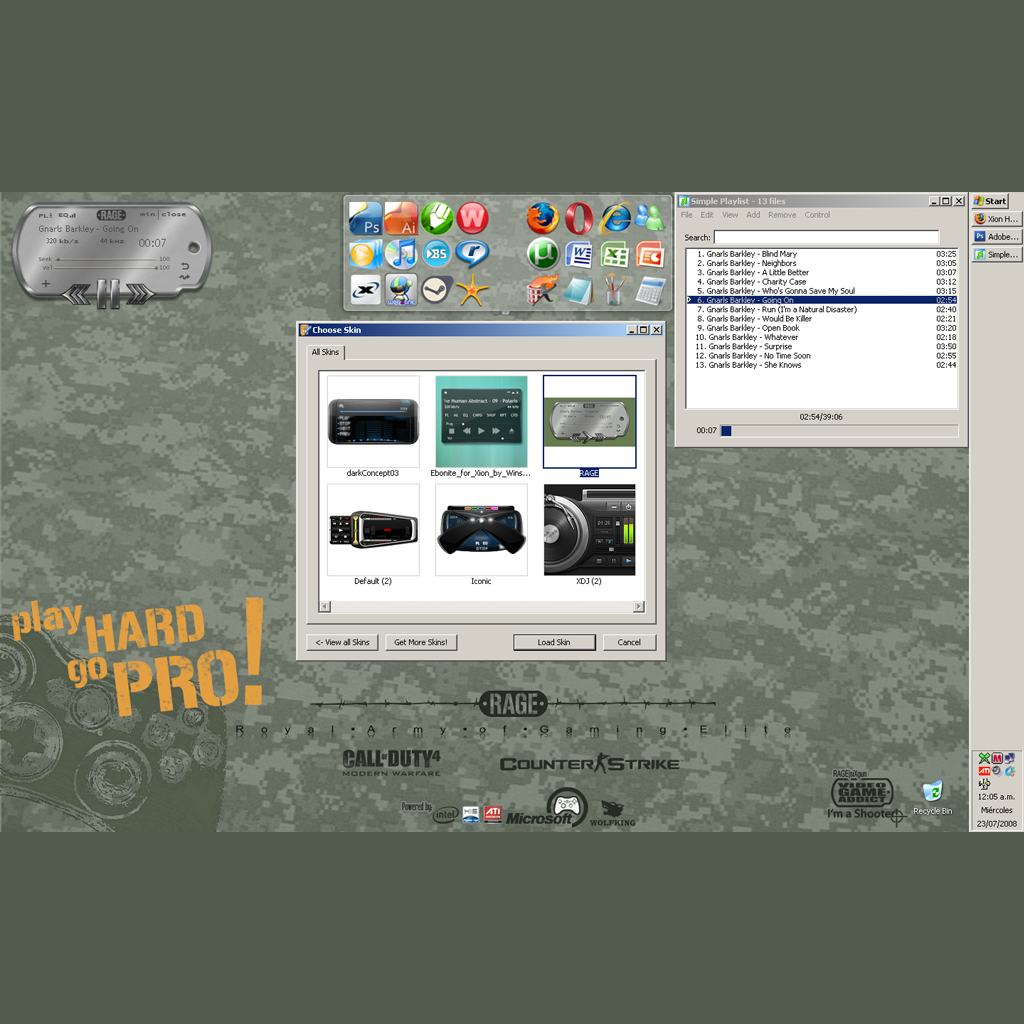Click the plus button on RAGE player

point(46,283)
